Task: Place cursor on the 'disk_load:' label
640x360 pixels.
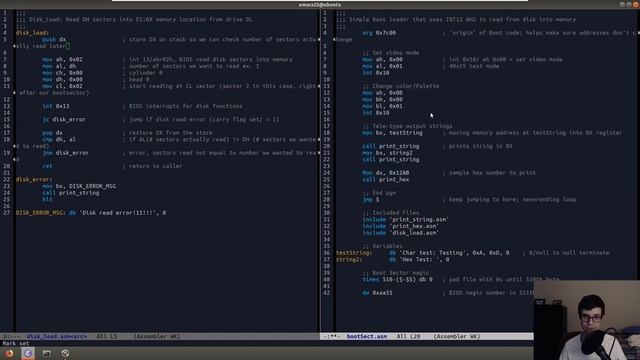Action: (x=32, y=33)
